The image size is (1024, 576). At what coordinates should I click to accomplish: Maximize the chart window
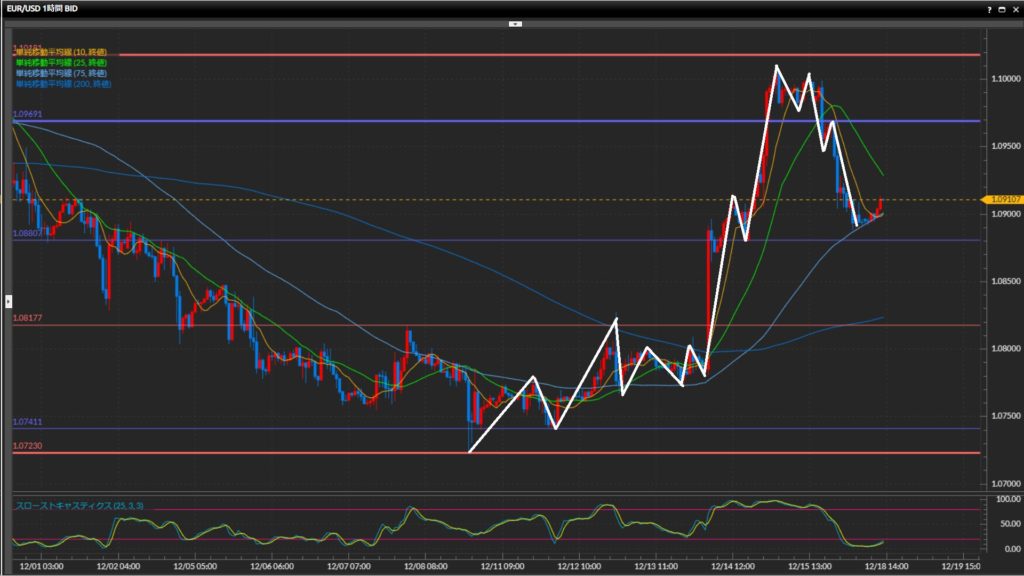1003,9
